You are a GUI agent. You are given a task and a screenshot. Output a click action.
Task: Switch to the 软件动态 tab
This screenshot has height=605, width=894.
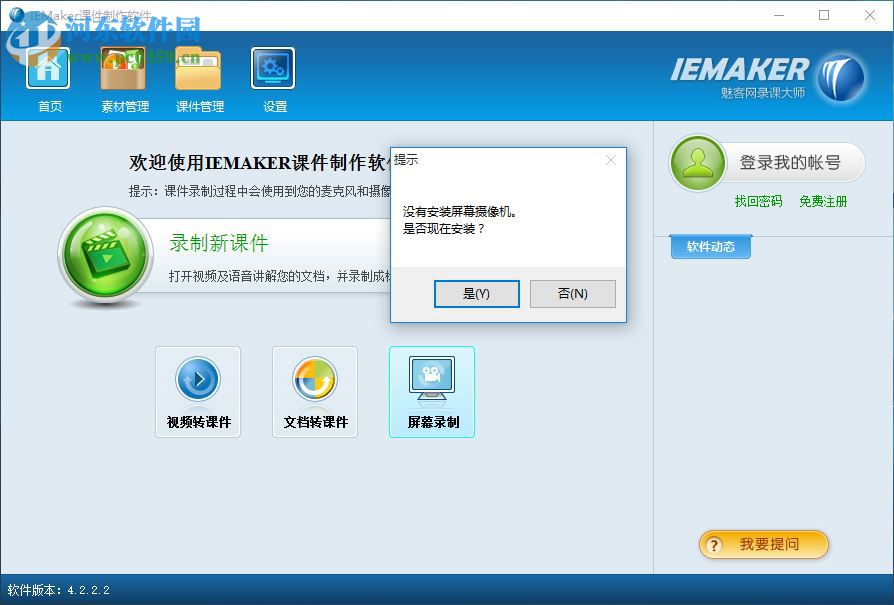[x=709, y=247]
